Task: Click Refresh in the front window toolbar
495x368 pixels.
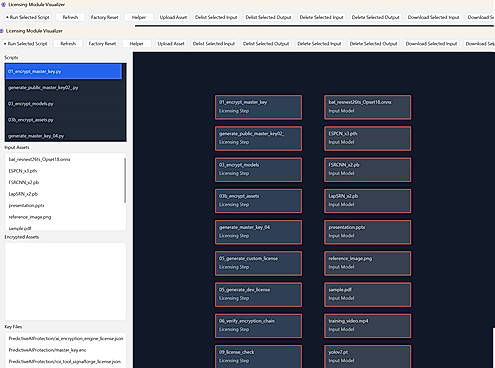Action: (68, 44)
